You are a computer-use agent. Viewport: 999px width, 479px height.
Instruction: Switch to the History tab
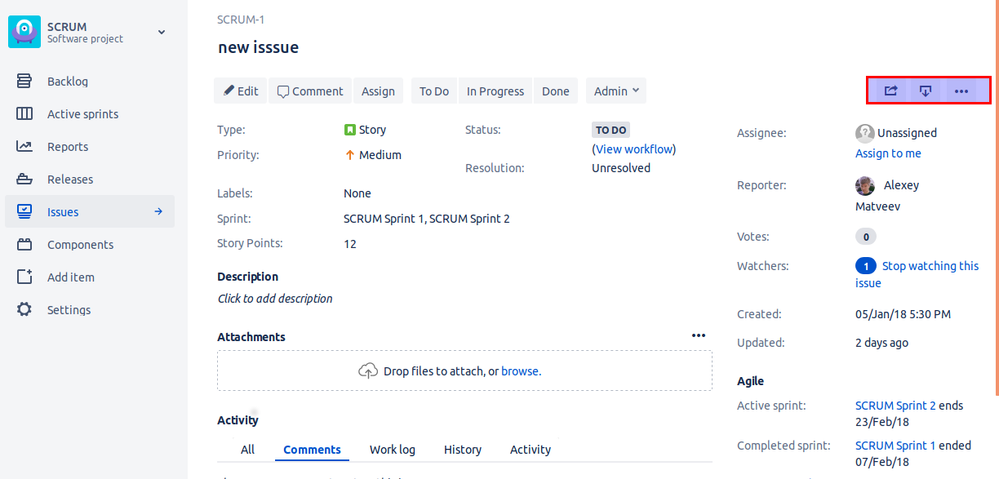tap(463, 450)
